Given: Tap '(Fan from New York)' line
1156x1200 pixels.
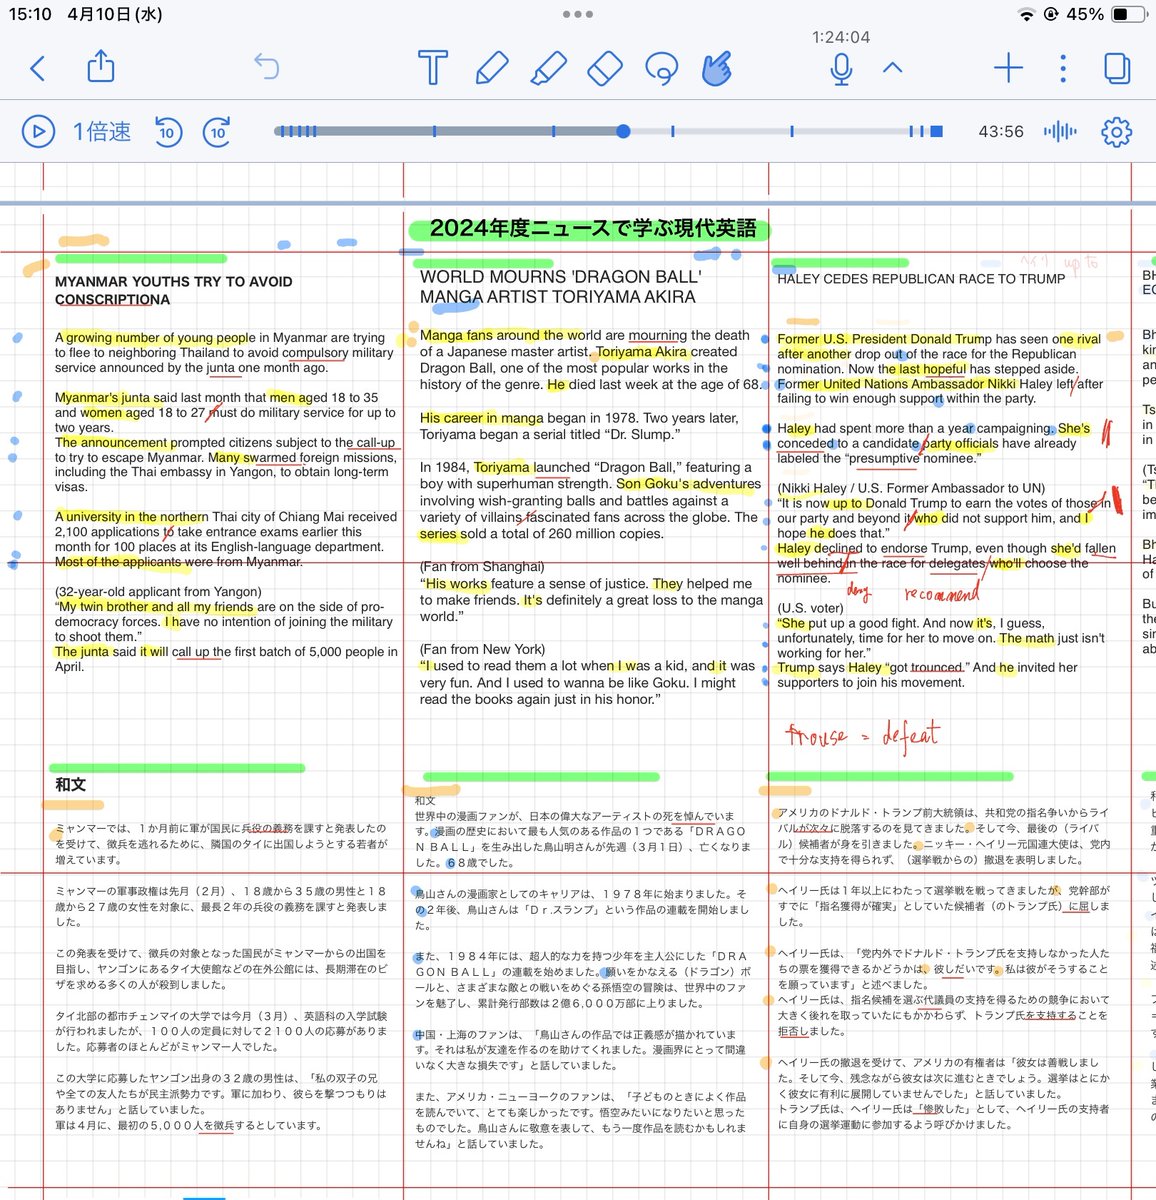Looking at the screenshot, I should coord(483,649).
